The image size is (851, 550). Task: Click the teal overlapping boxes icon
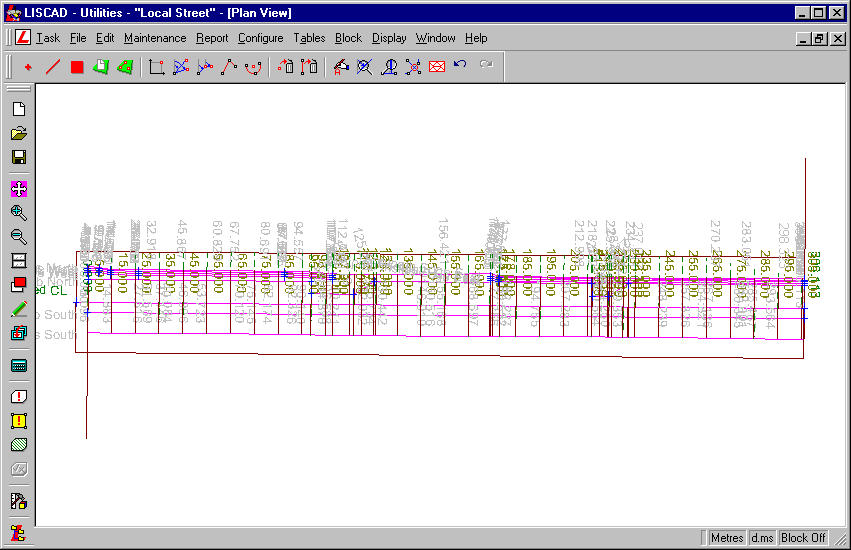[19, 333]
